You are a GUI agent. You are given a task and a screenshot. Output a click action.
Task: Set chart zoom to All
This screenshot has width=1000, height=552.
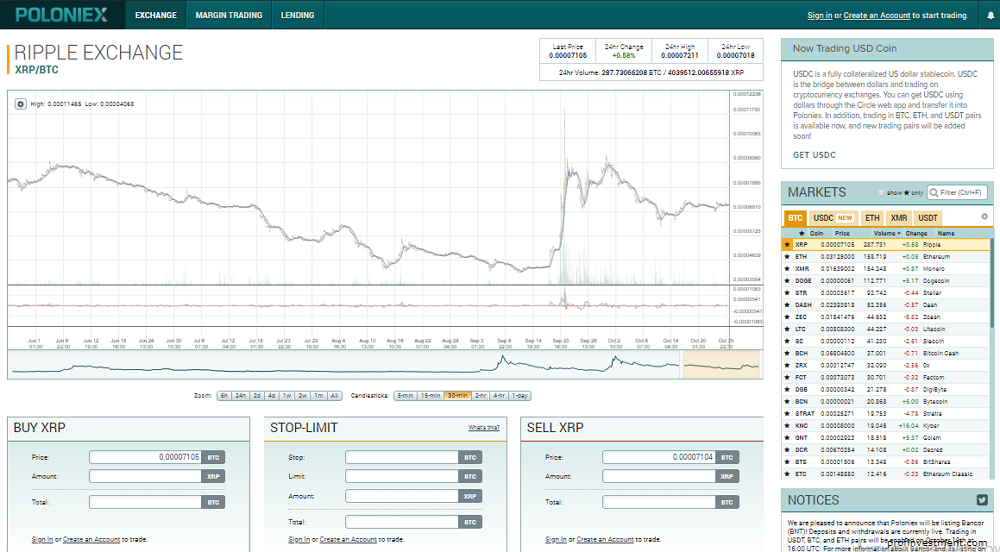[x=334, y=396]
